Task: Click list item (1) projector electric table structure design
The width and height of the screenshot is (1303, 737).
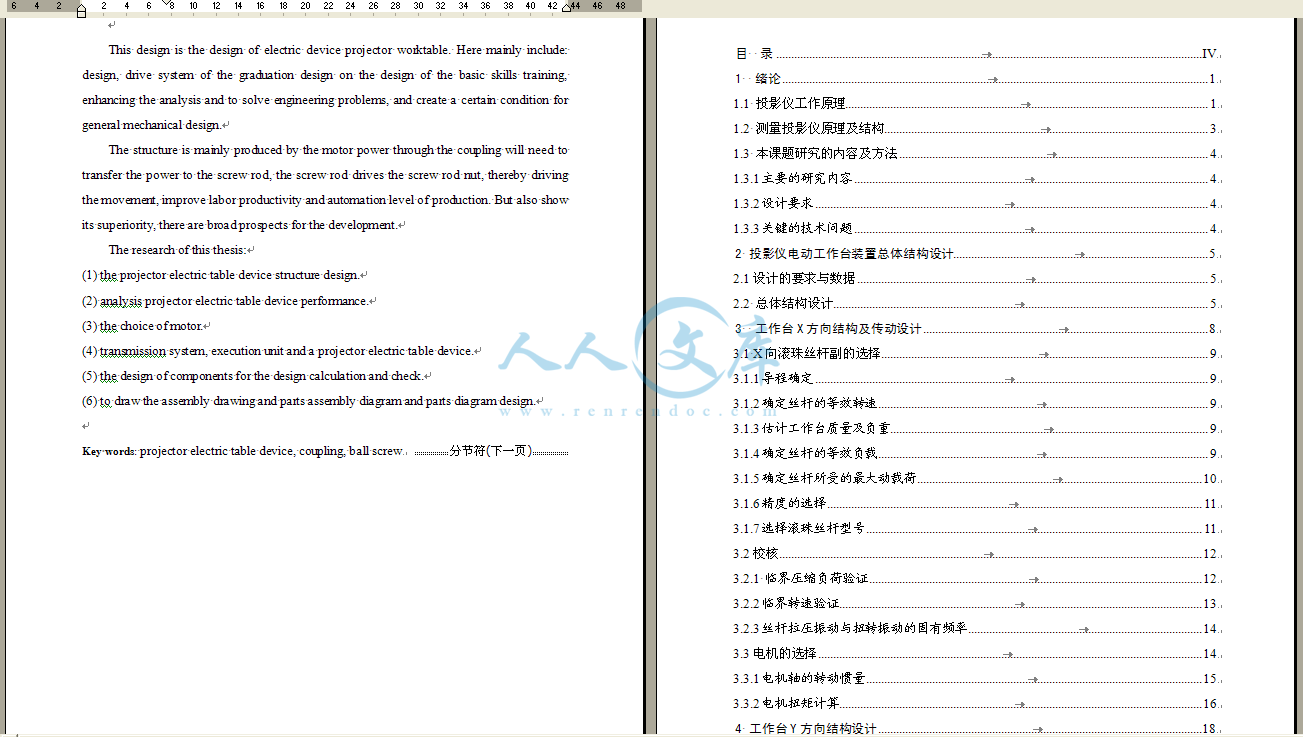Action: coord(225,275)
